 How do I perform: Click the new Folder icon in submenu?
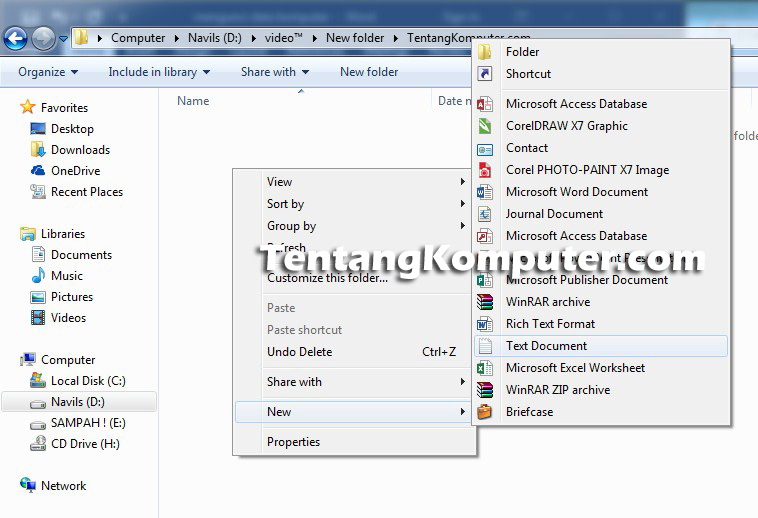click(485, 52)
